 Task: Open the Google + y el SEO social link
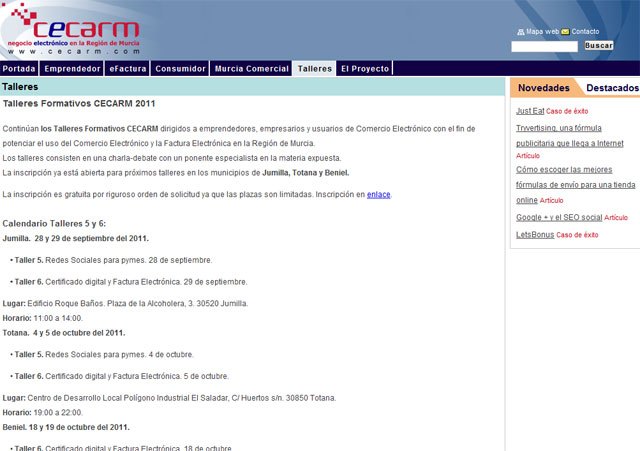[559, 217]
